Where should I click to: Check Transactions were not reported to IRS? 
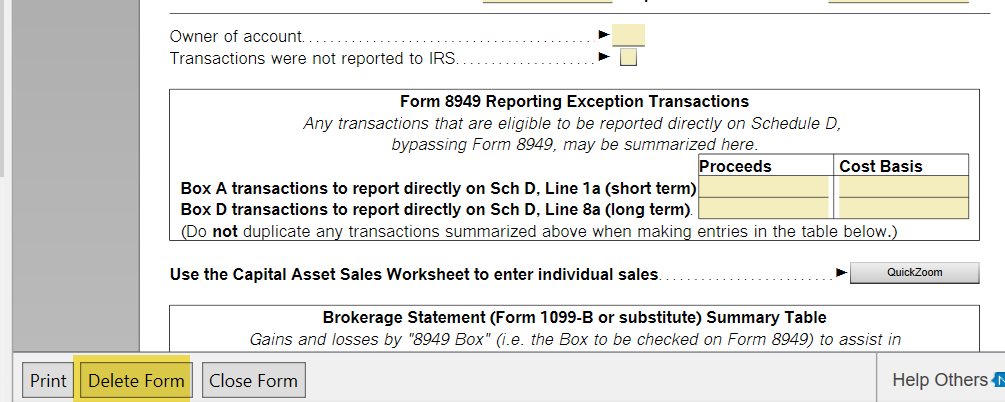tap(629, 58)
